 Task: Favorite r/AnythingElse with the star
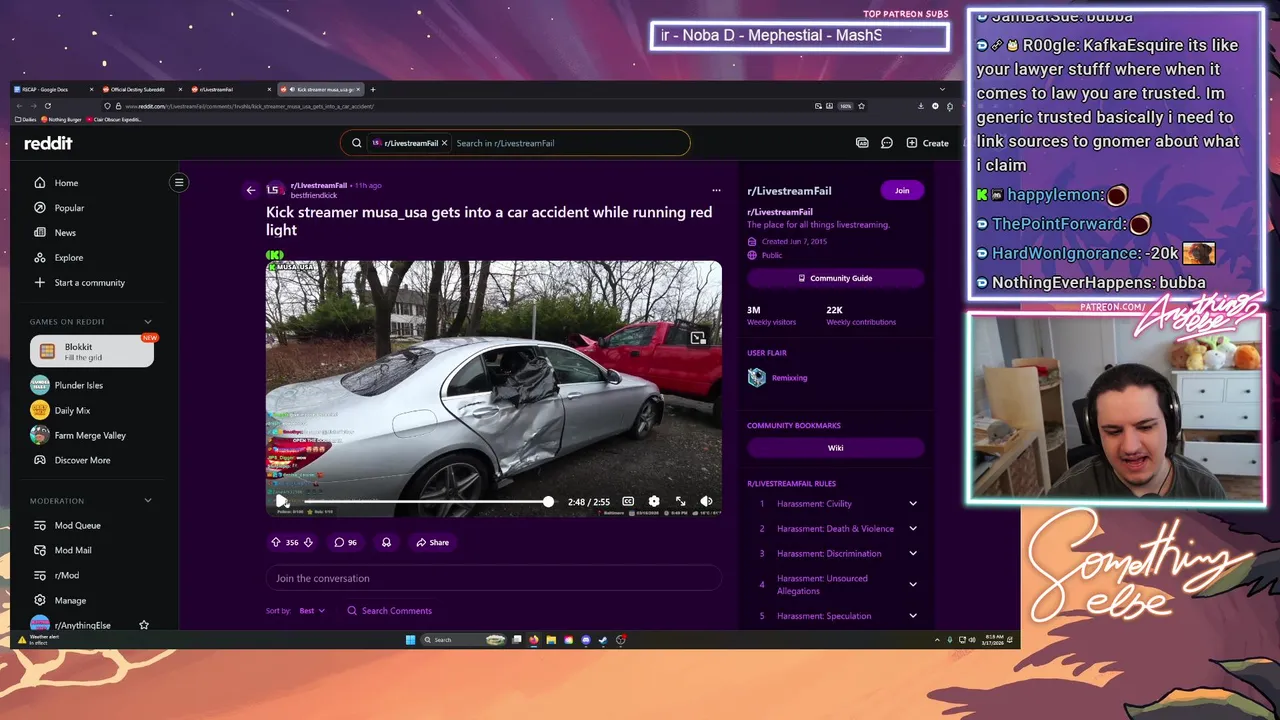(144, 625)
